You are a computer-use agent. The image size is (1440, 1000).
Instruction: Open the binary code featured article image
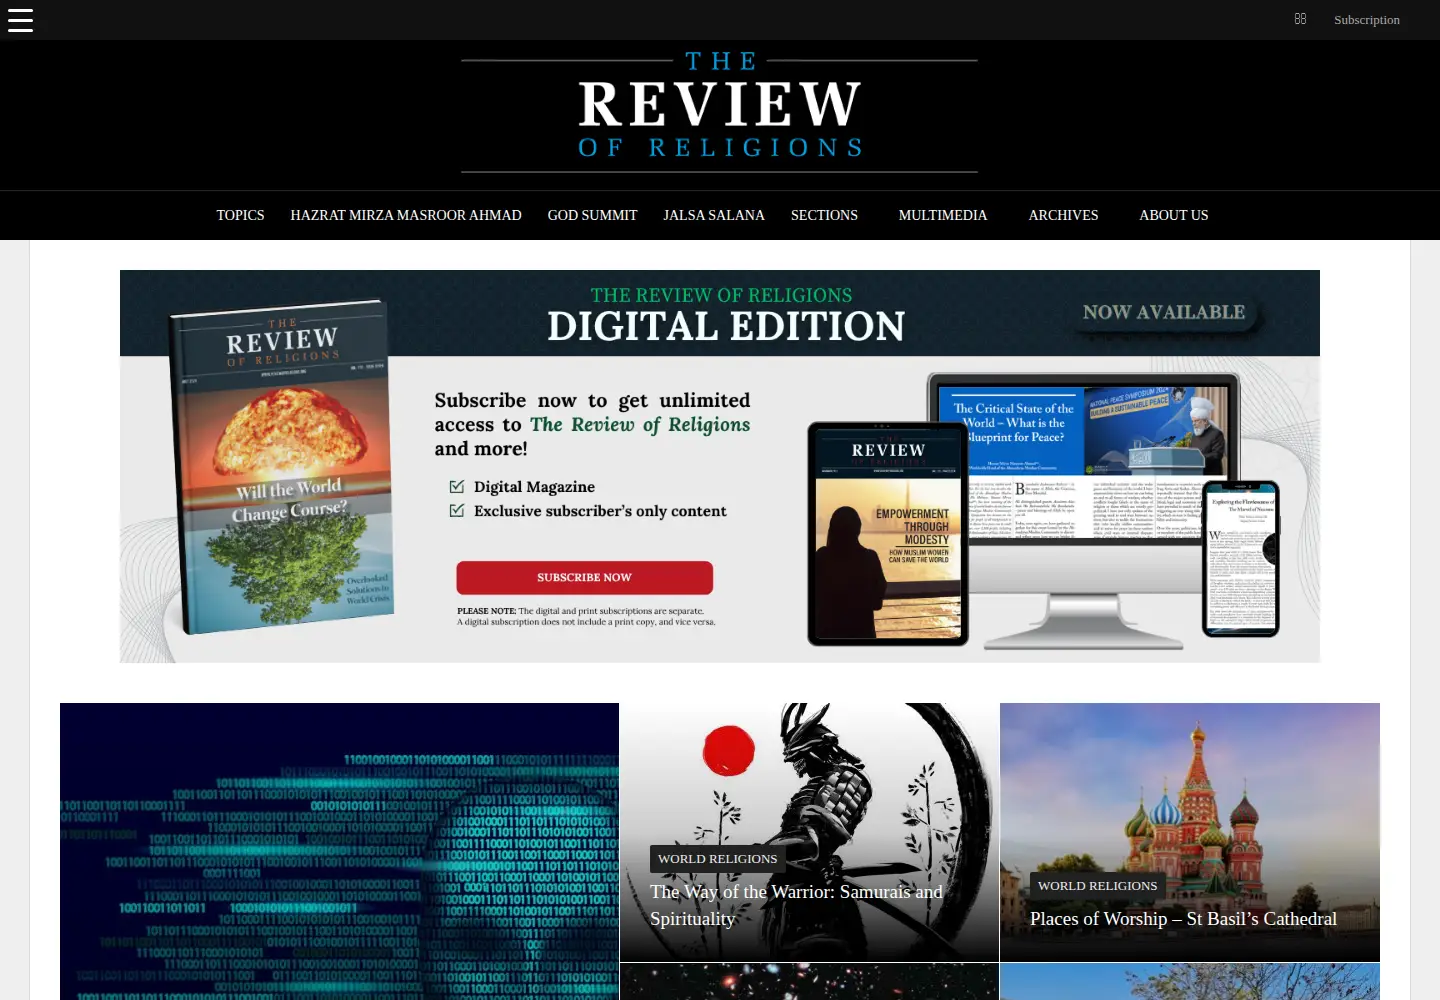[339, 851]
